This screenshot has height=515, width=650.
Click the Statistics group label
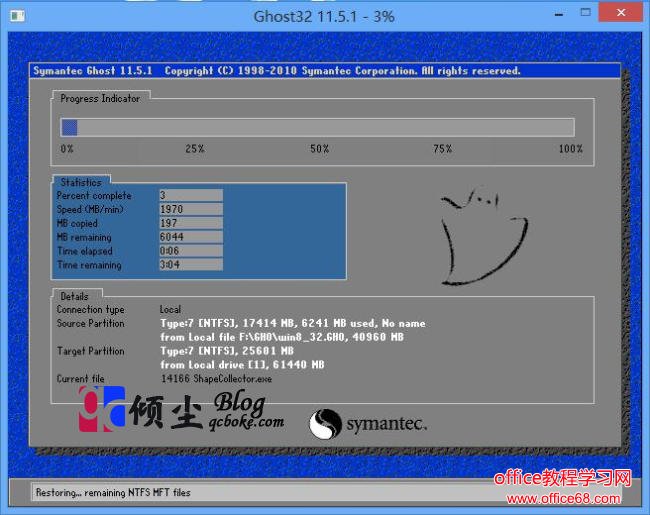tap(81, 182)
